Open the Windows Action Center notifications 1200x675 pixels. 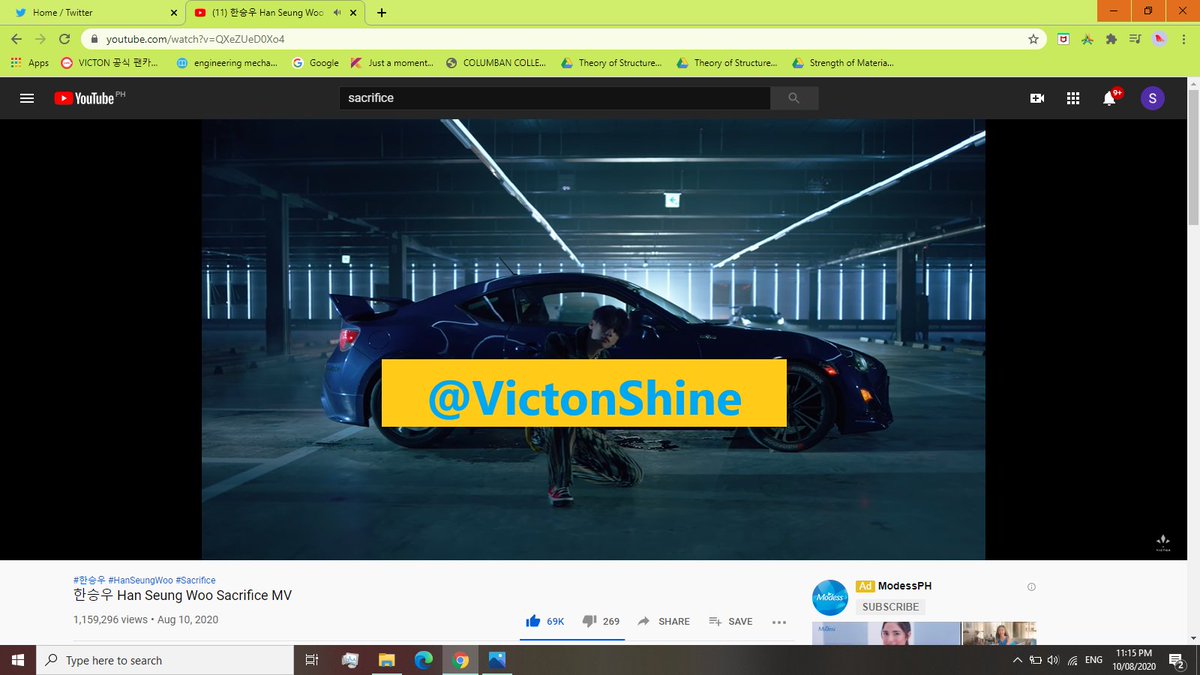point(1178,660)
